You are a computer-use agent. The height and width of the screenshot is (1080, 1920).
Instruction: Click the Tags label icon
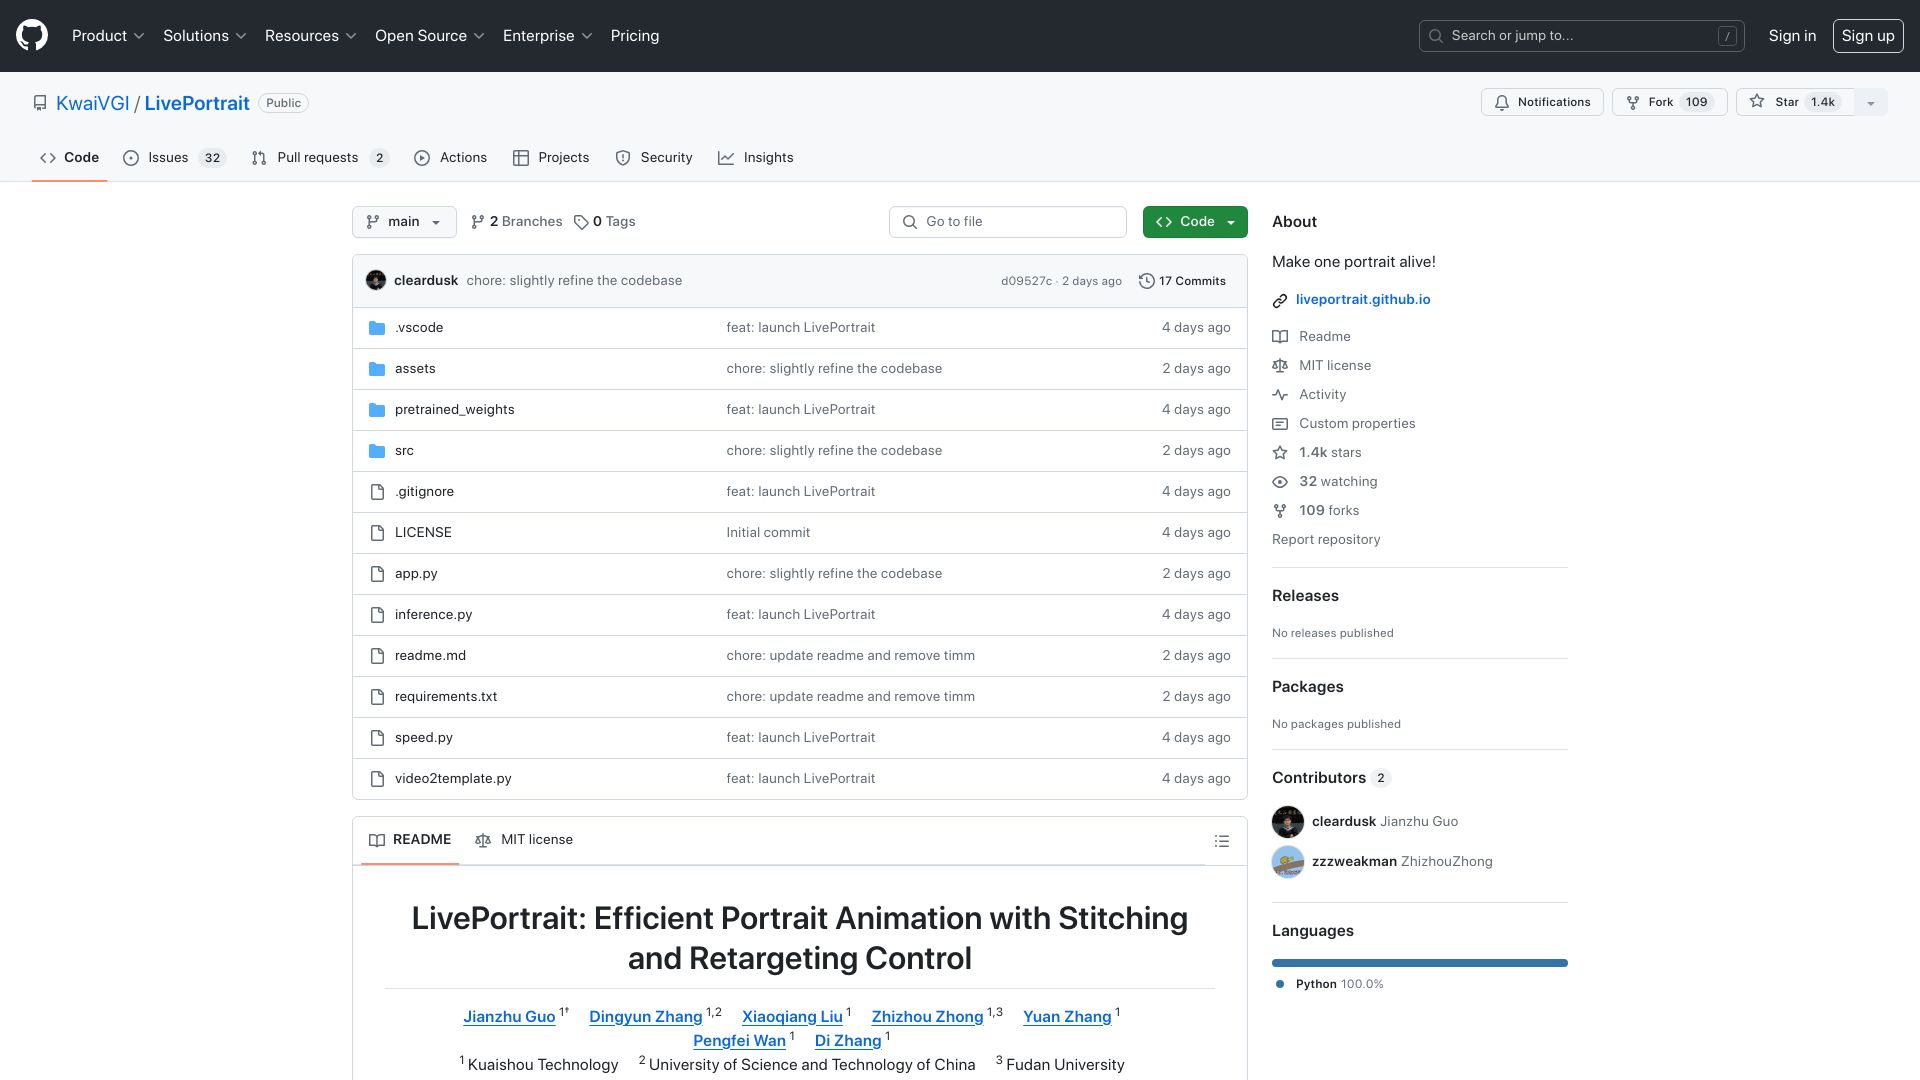581,222
